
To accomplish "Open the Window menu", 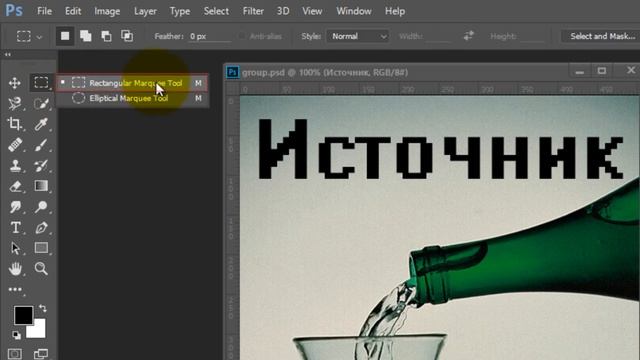I will coord(353,11).
